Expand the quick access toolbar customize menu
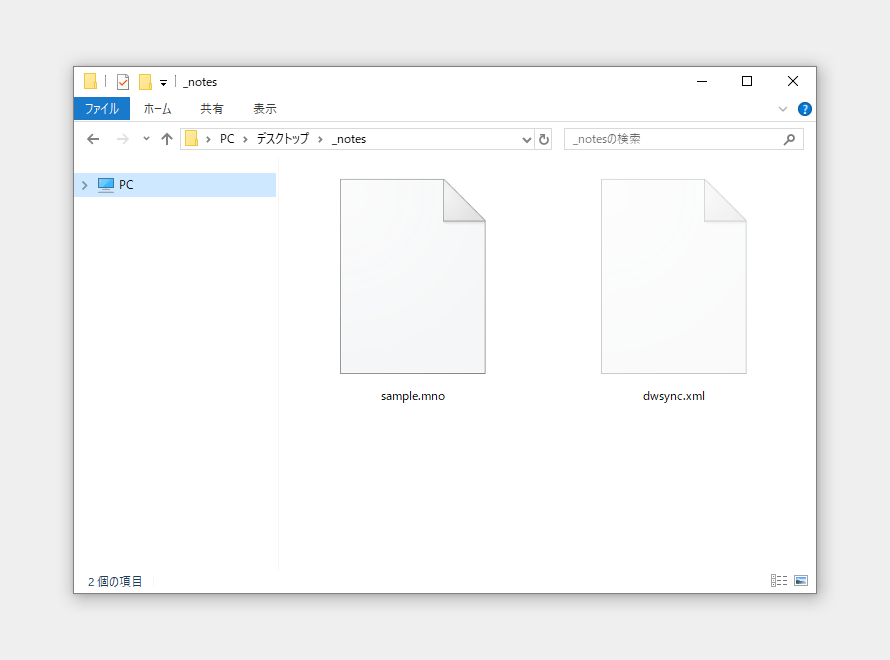The image size is (890, 660). (x=162, y=82)
